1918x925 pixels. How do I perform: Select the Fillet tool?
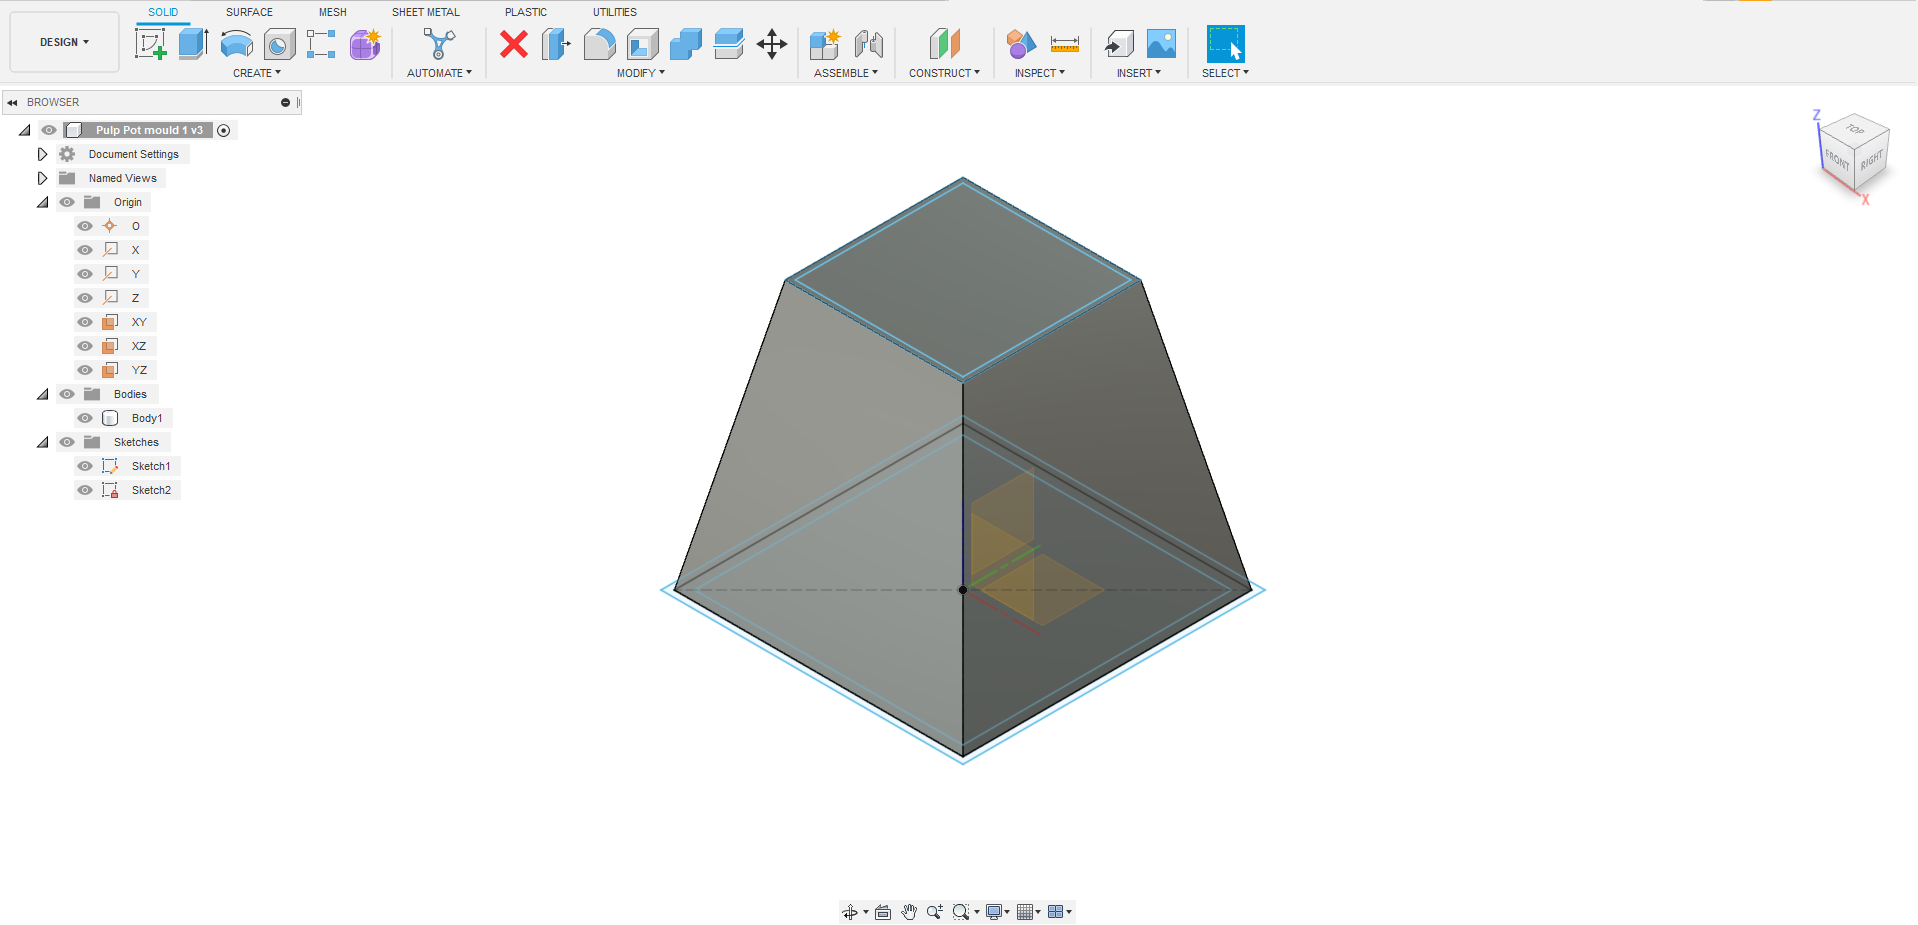point(599,44)
